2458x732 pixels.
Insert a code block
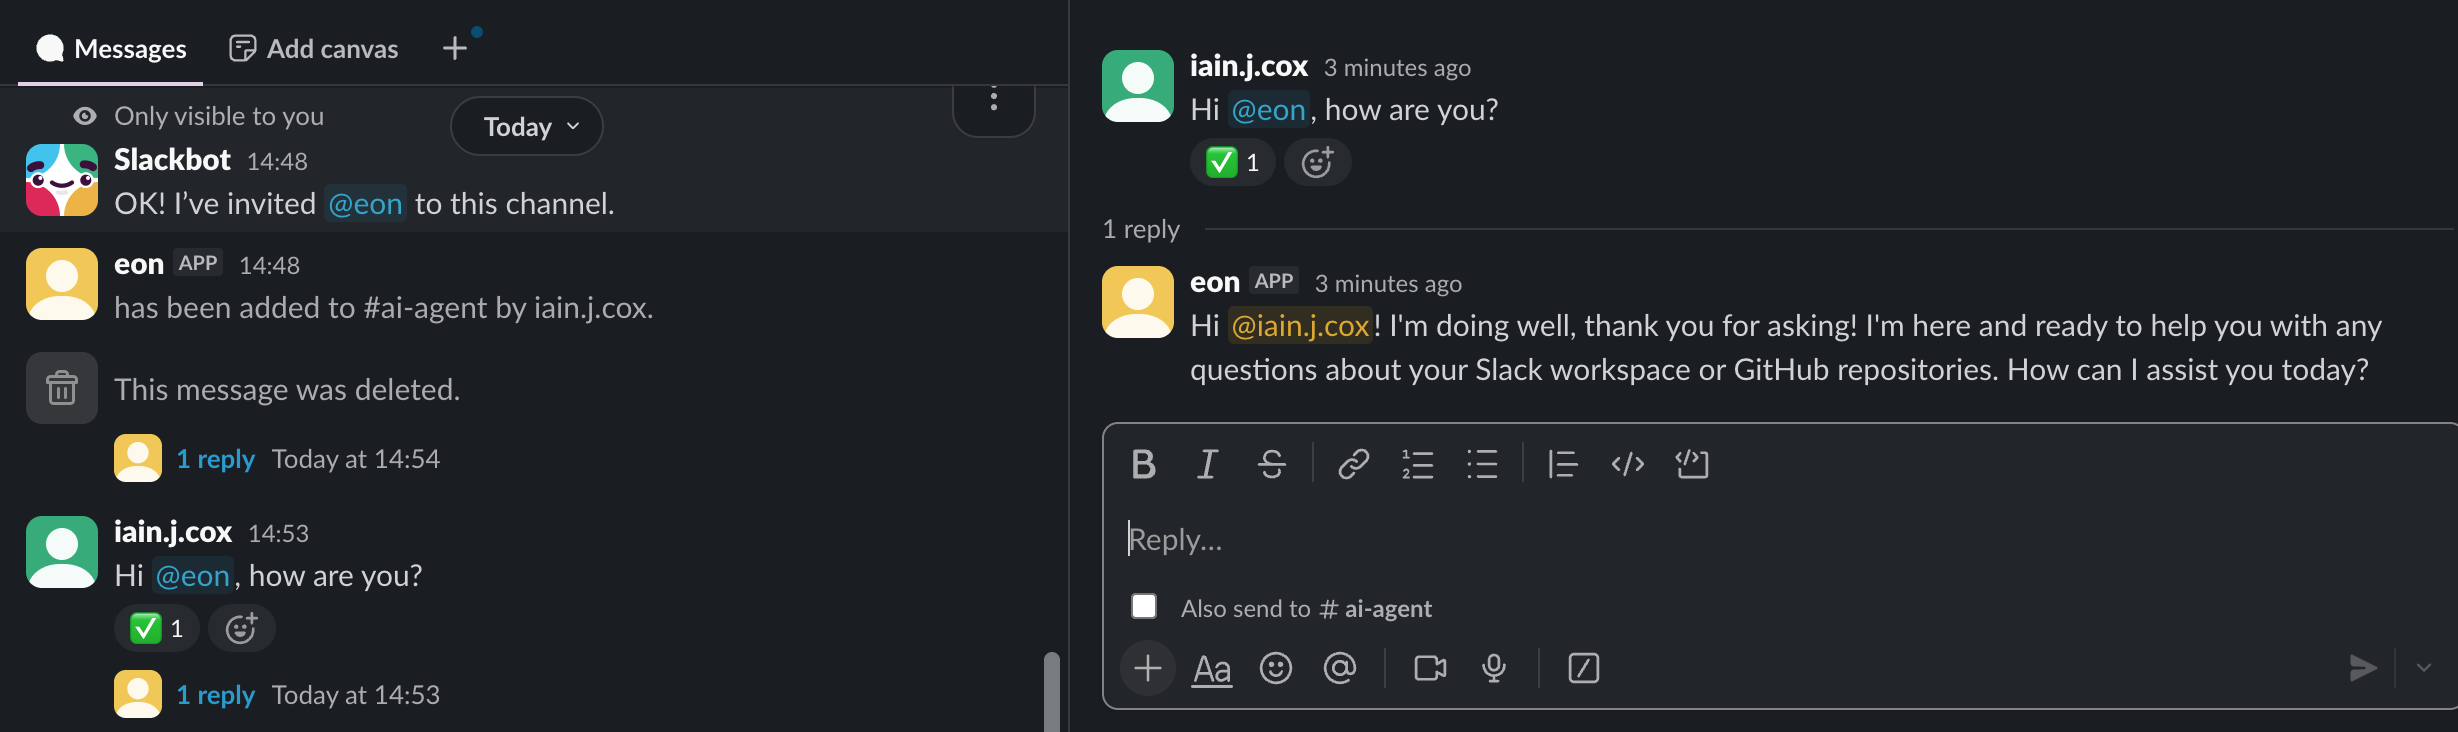click(1691, 464)
